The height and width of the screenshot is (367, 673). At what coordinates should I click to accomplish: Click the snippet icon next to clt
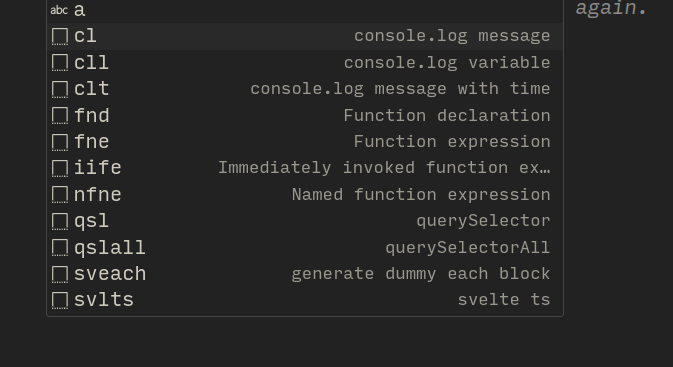[60, 89]
